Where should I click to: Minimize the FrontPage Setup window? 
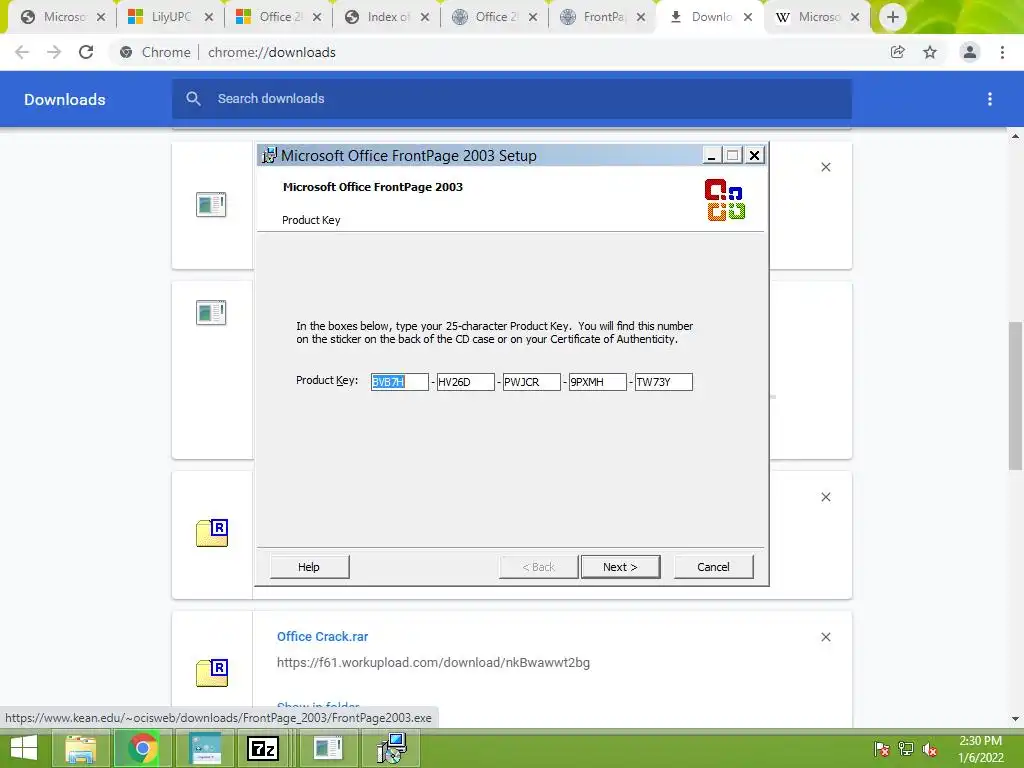pyautogui.click(x=711, y=155)
